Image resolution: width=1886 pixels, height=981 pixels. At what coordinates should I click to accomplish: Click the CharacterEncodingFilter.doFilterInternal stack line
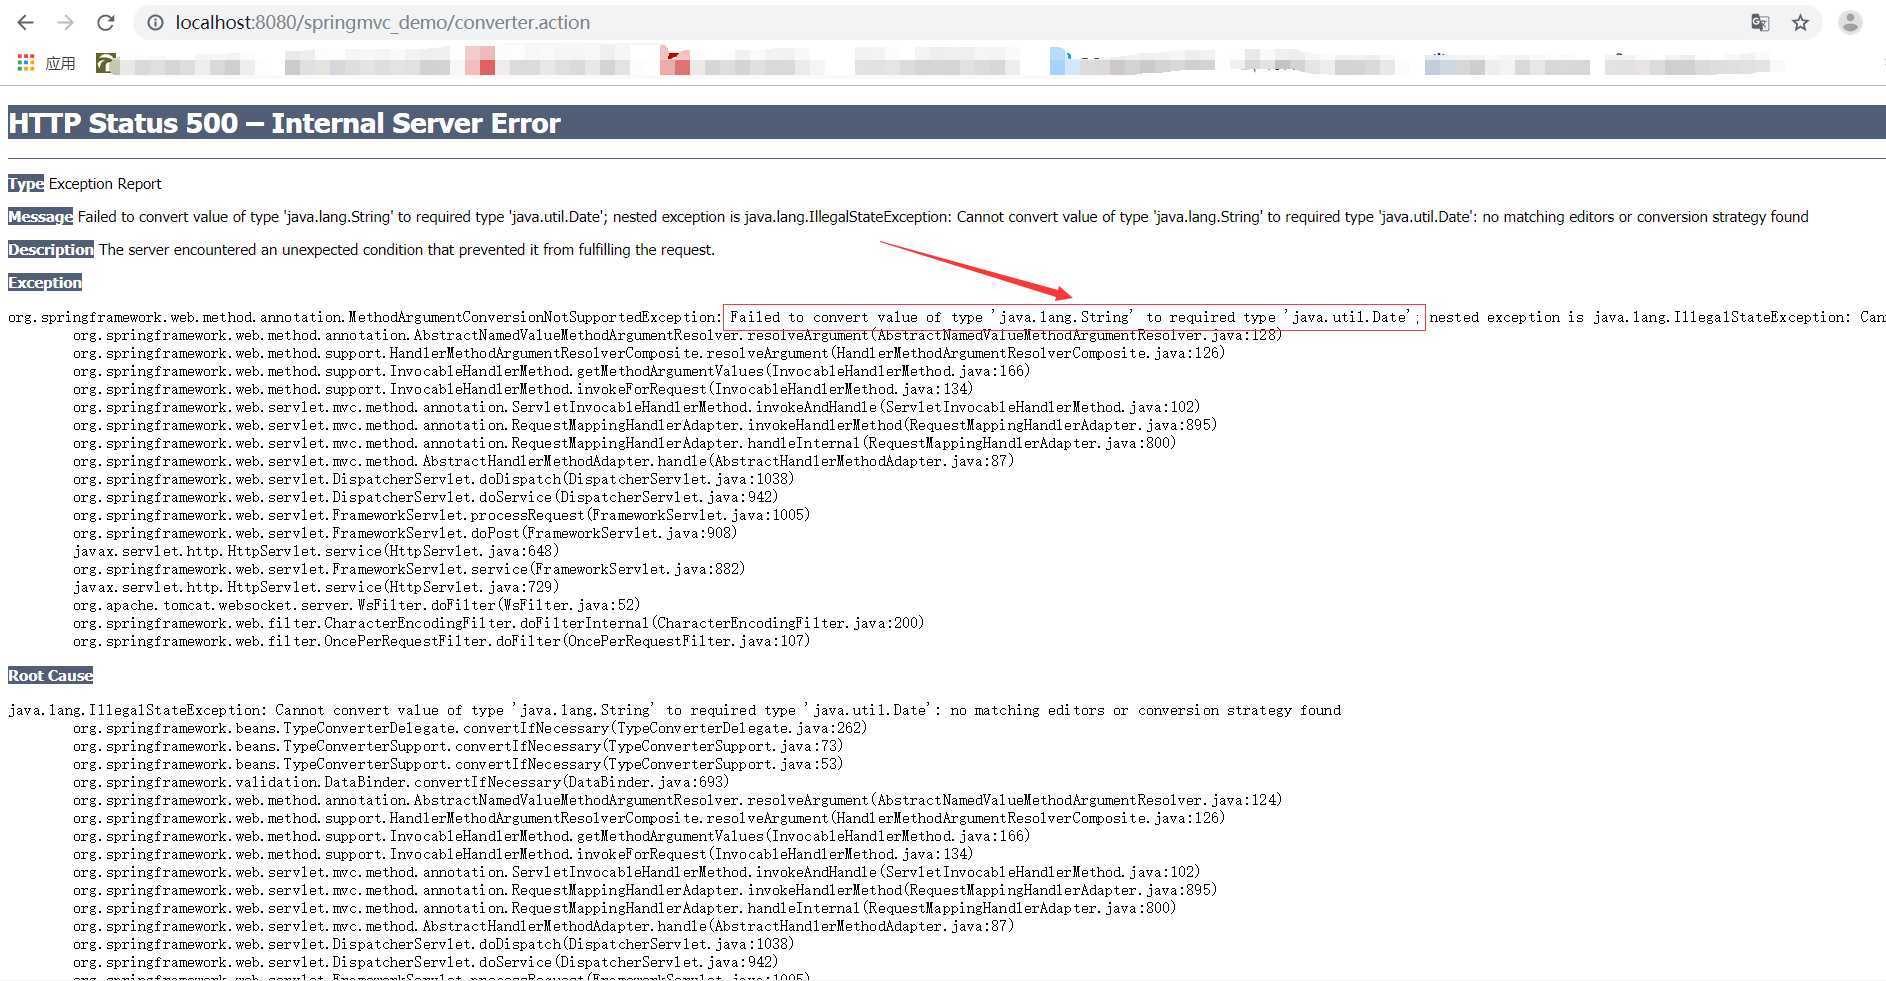[x=498, y=623]
